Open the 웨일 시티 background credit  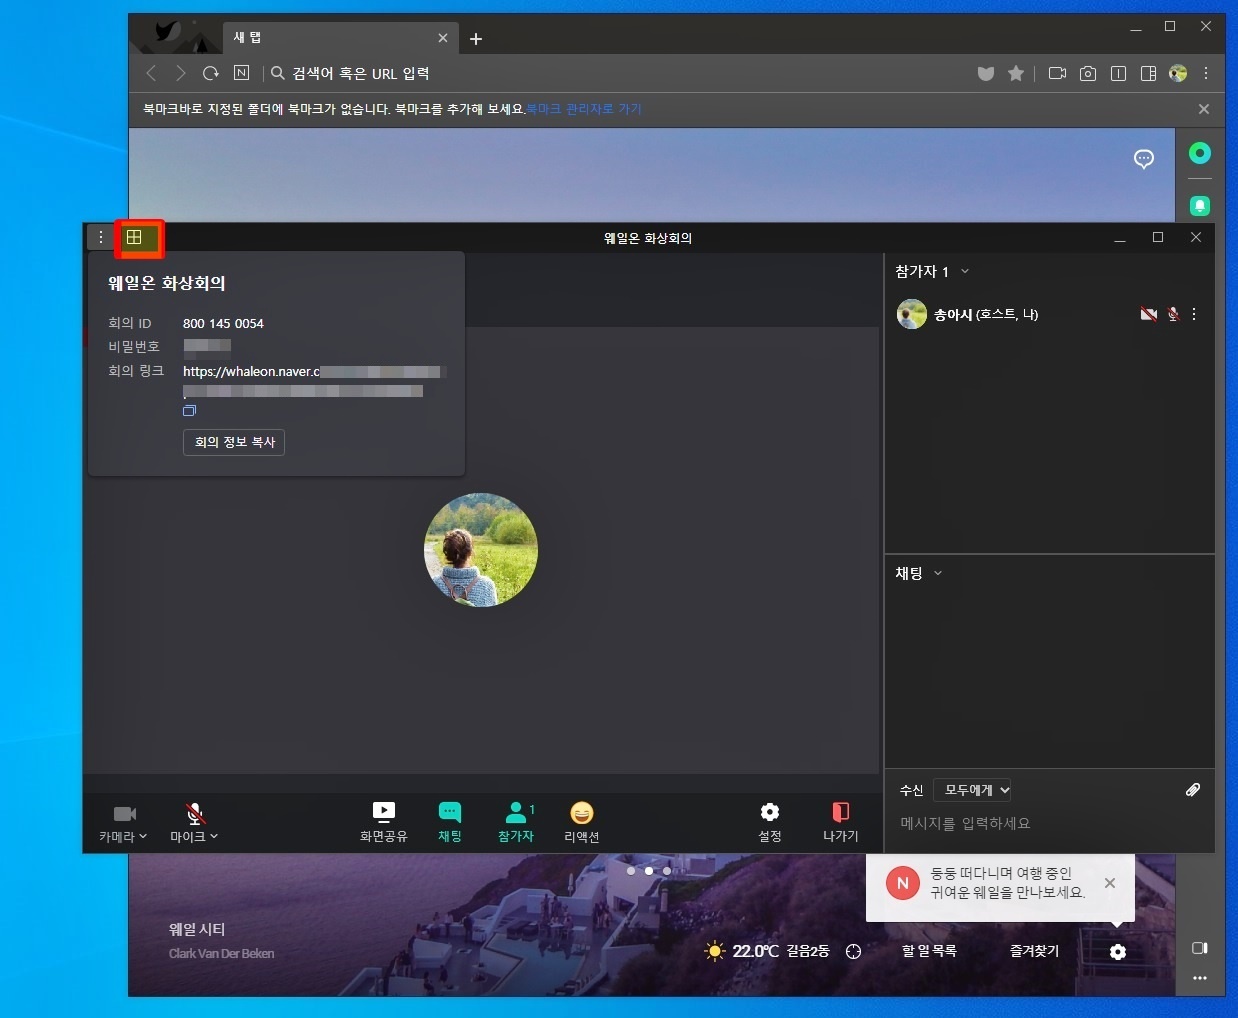(197, 929)
